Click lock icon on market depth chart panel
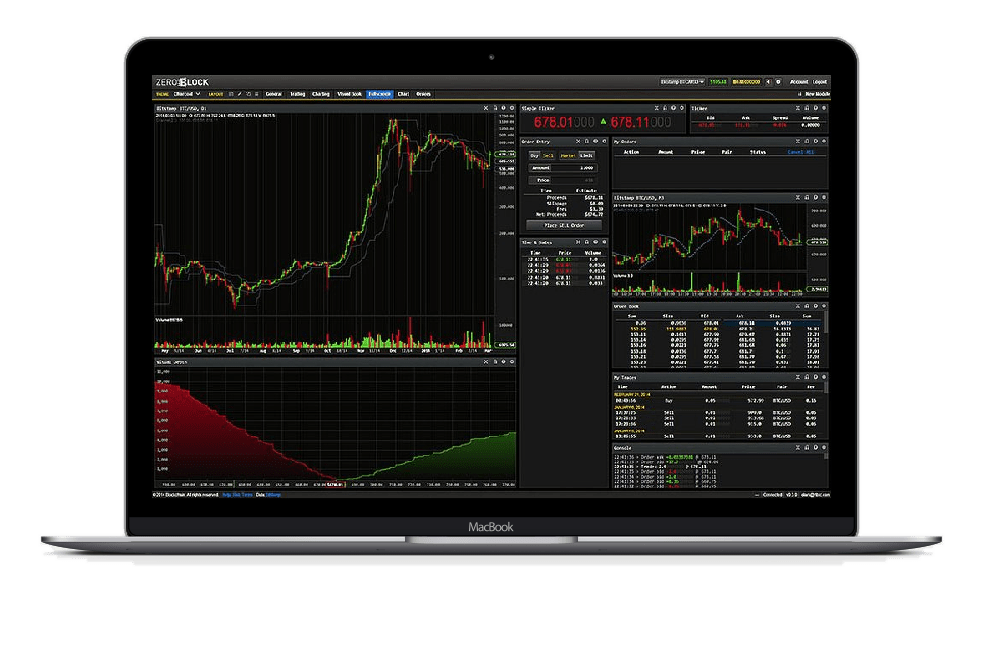The image size is (1000, 662). [495, 362]
